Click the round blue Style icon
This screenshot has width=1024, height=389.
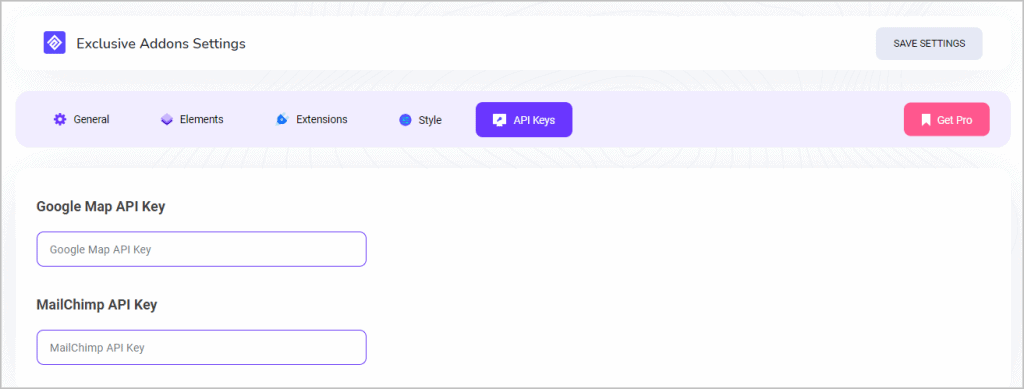(x=406, y=120)
